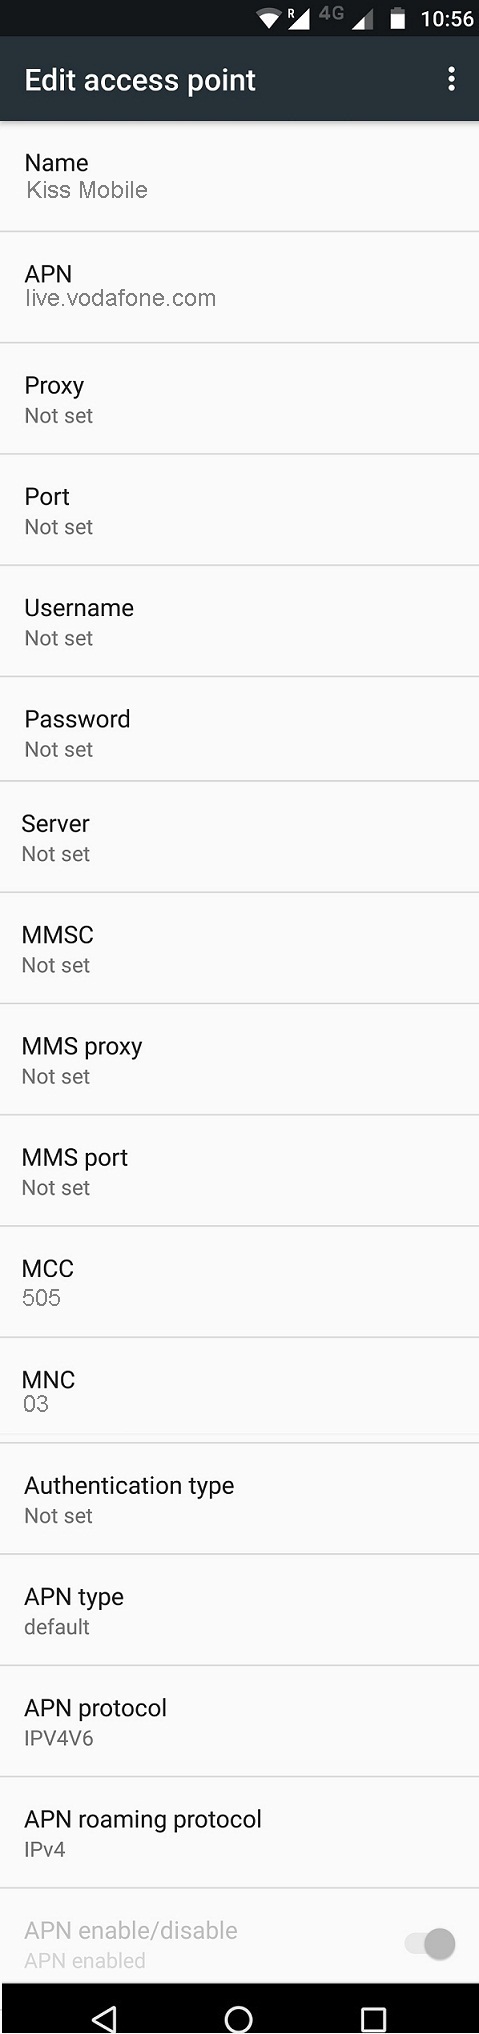Set the Proxy value

[x=239, y=399]
